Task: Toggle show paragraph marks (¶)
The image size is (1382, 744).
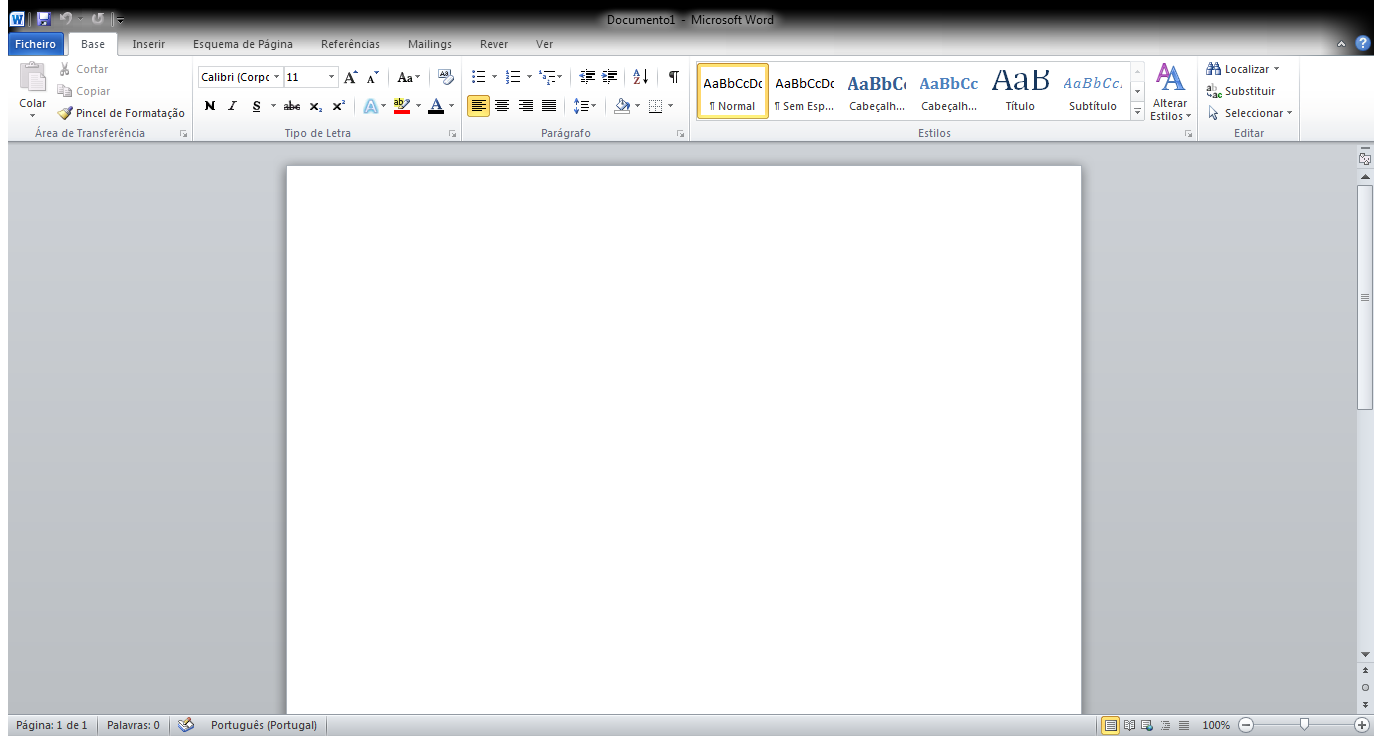Action: click(x=674, y=77)
